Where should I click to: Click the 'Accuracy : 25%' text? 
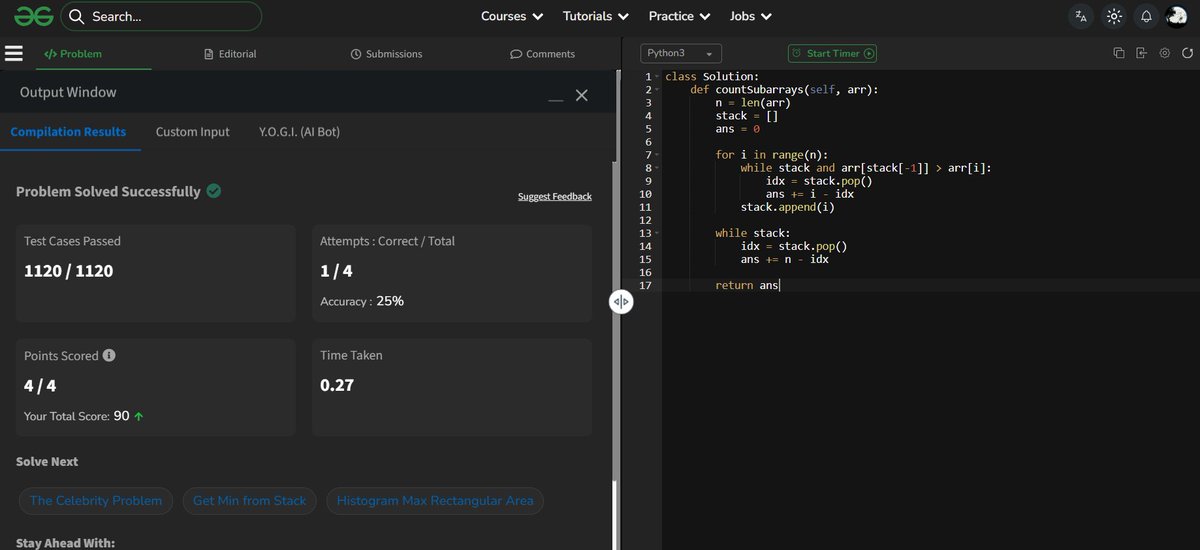pyautogui.click(x=362, y=301)
